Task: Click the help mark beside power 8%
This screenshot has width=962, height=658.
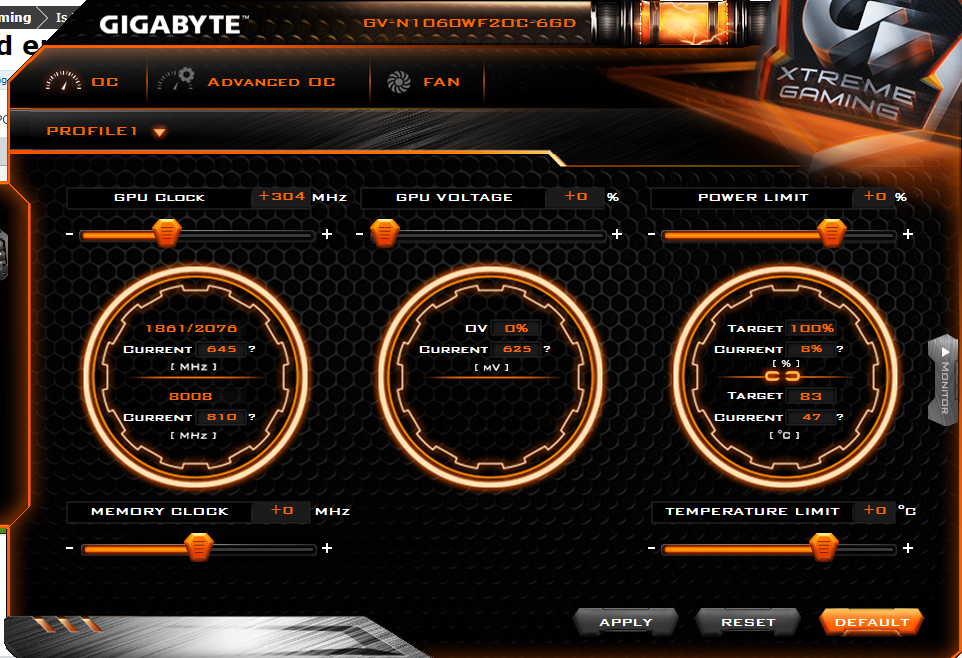Action: click(x=840, y=349)
